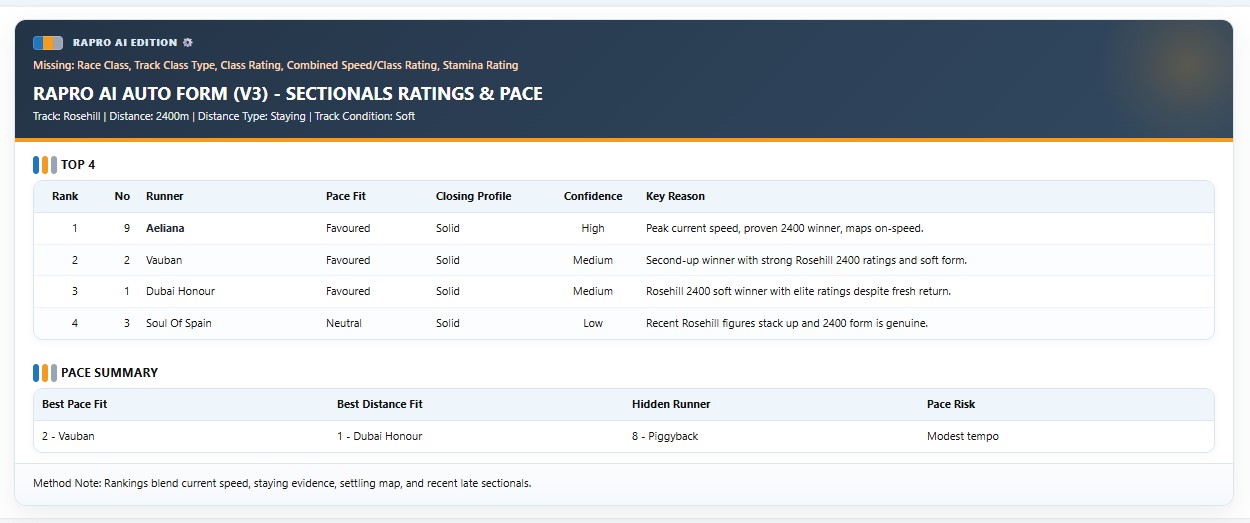Click the Hidden Runner value 8 - Piggyback
The image size is (1250, 523).
click(x=667, y=436)
